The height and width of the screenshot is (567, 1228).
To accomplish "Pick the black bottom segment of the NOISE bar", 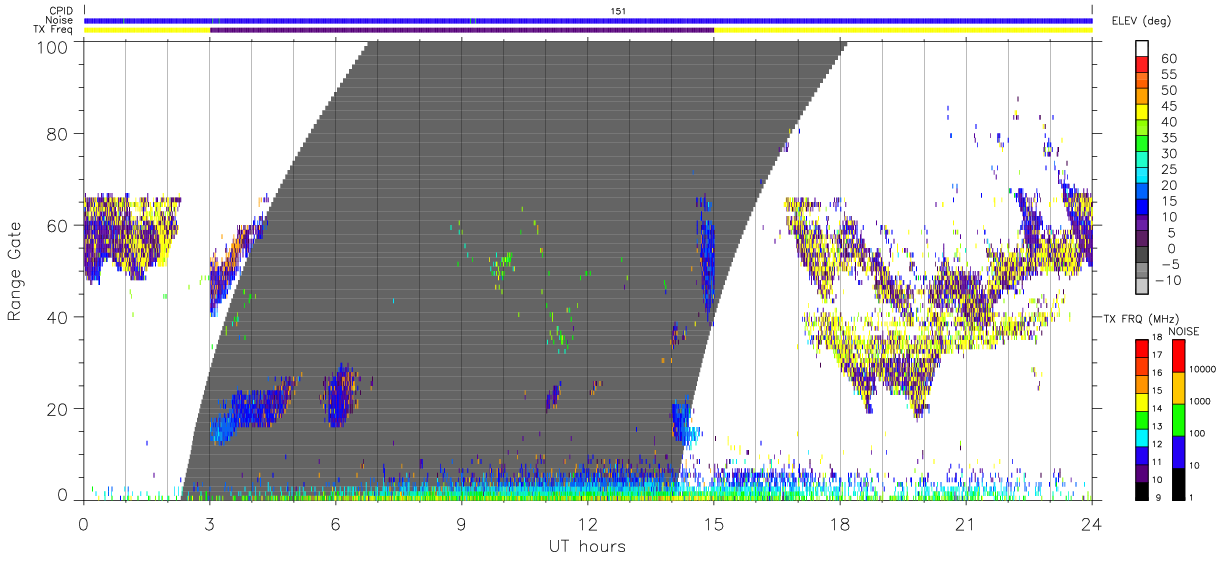I will click(1180, 484).
